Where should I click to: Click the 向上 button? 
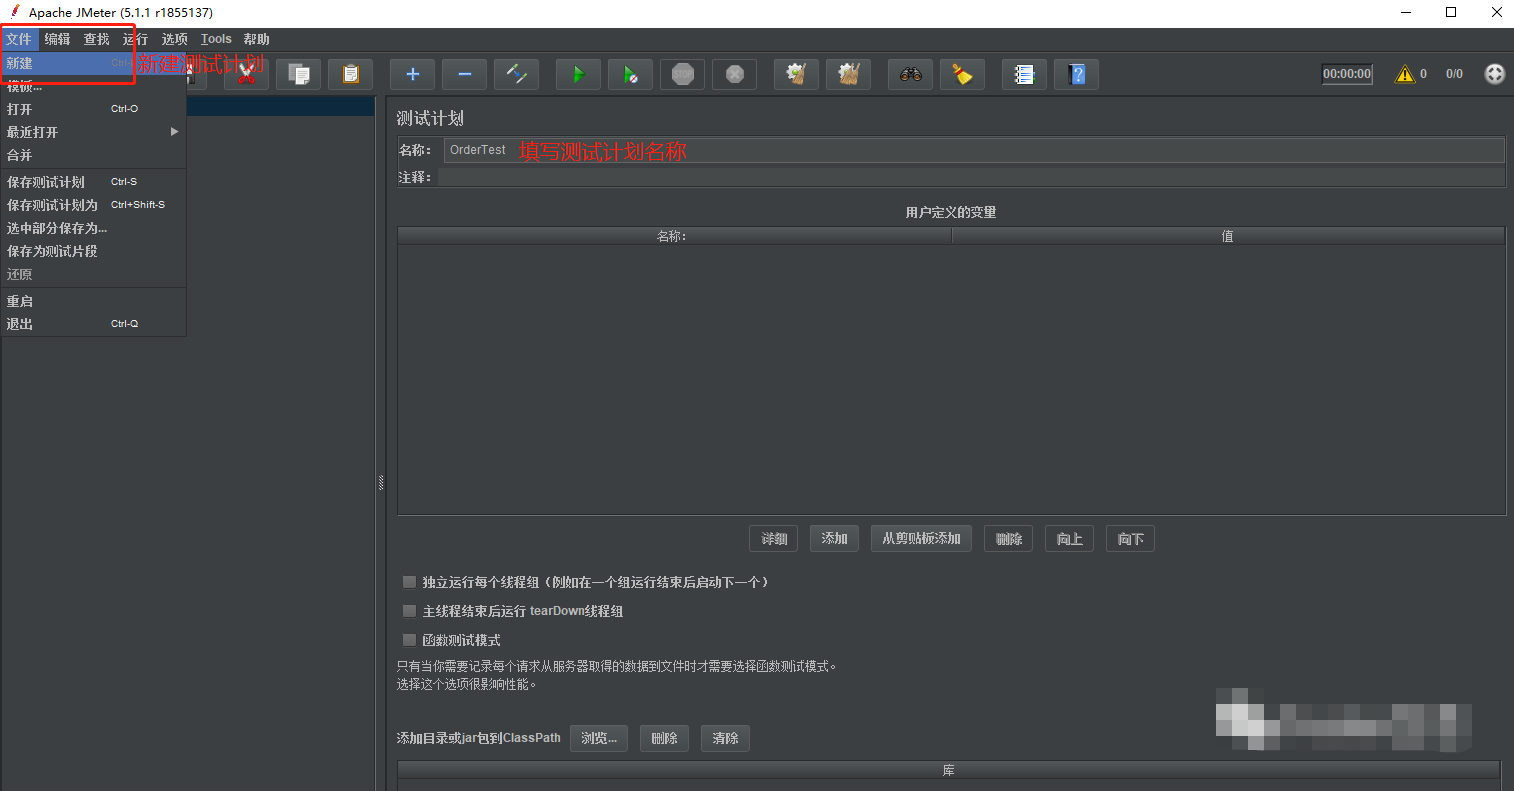(1070, 539)
